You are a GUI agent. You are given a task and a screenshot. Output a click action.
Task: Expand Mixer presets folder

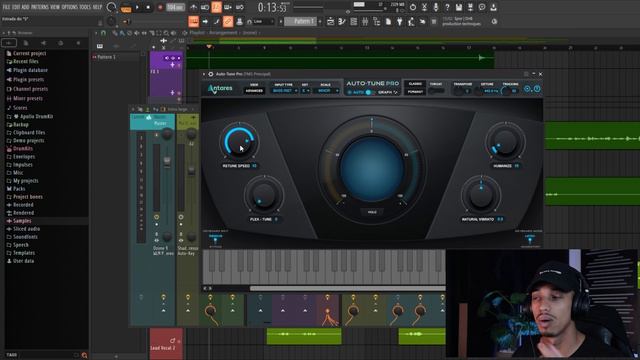[x=27, y=98]
